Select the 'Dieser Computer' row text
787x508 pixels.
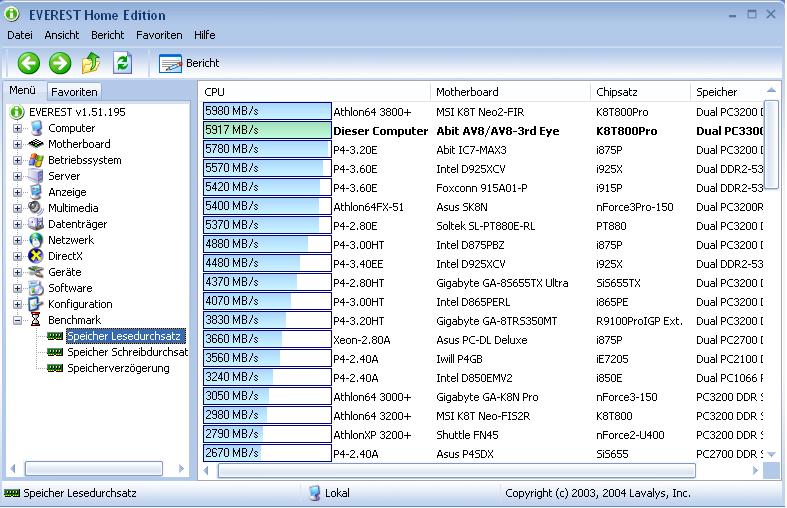[380, 131]
